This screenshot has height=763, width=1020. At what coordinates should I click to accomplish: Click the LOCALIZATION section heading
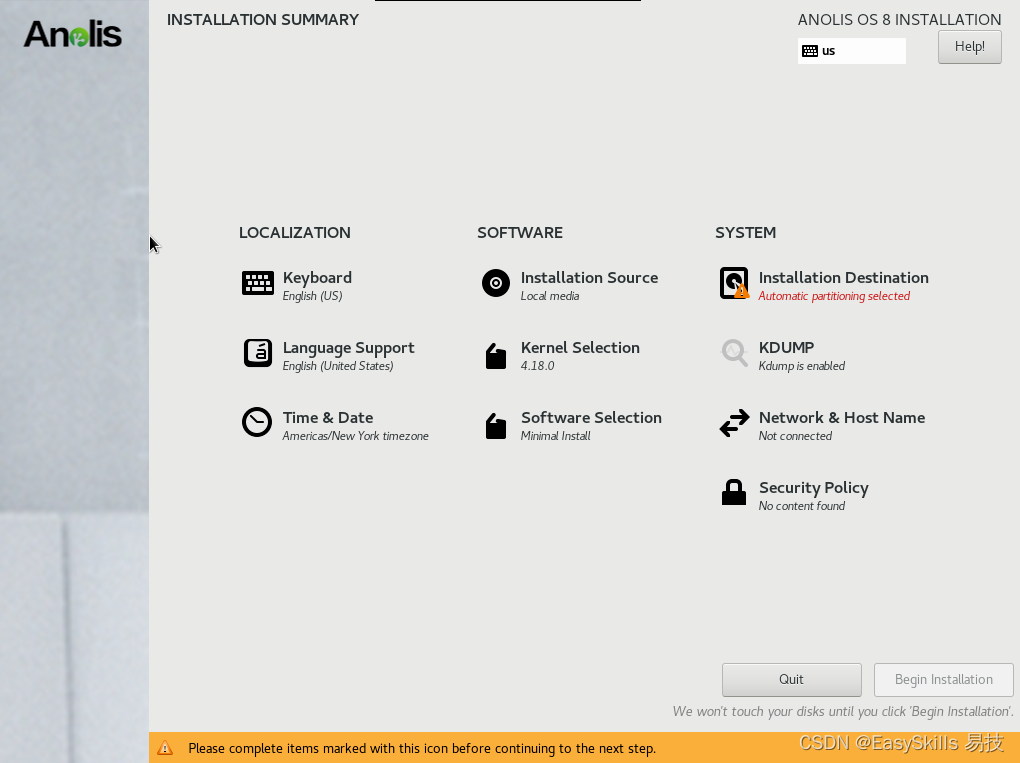pyautogui.click(x=295, y=233)
